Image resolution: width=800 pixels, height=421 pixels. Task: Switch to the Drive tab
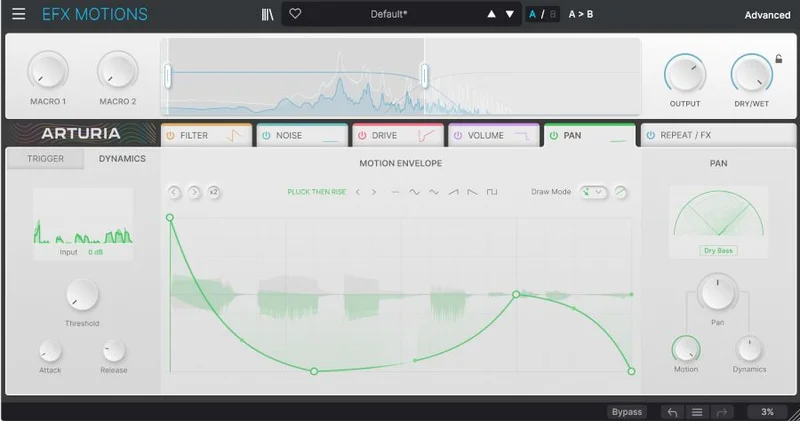point(398,135)
